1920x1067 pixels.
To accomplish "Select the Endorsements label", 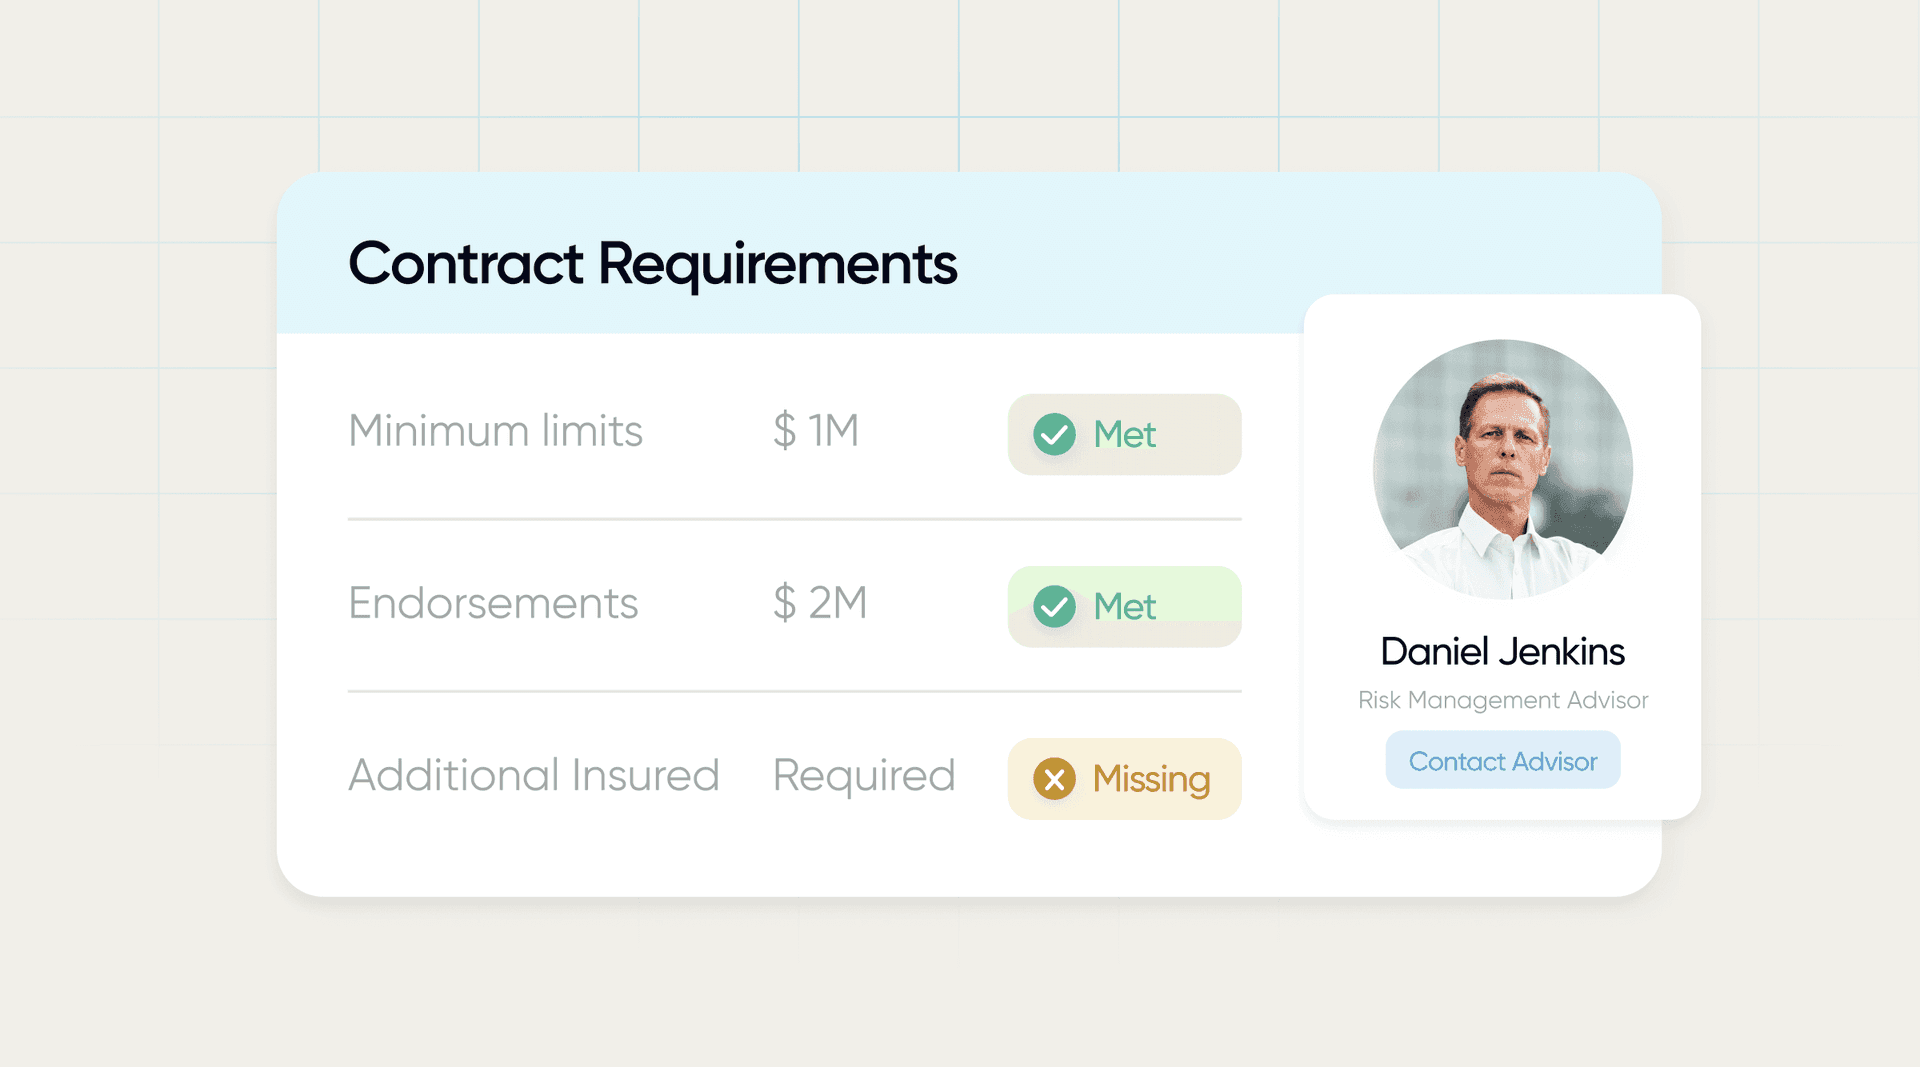I will point(493,603).
